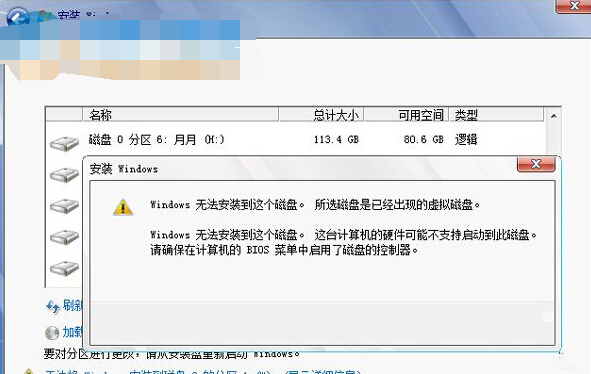591x374 pixels.
Task: Click the refresh icon next to 刷新
Action: point(53,306)
